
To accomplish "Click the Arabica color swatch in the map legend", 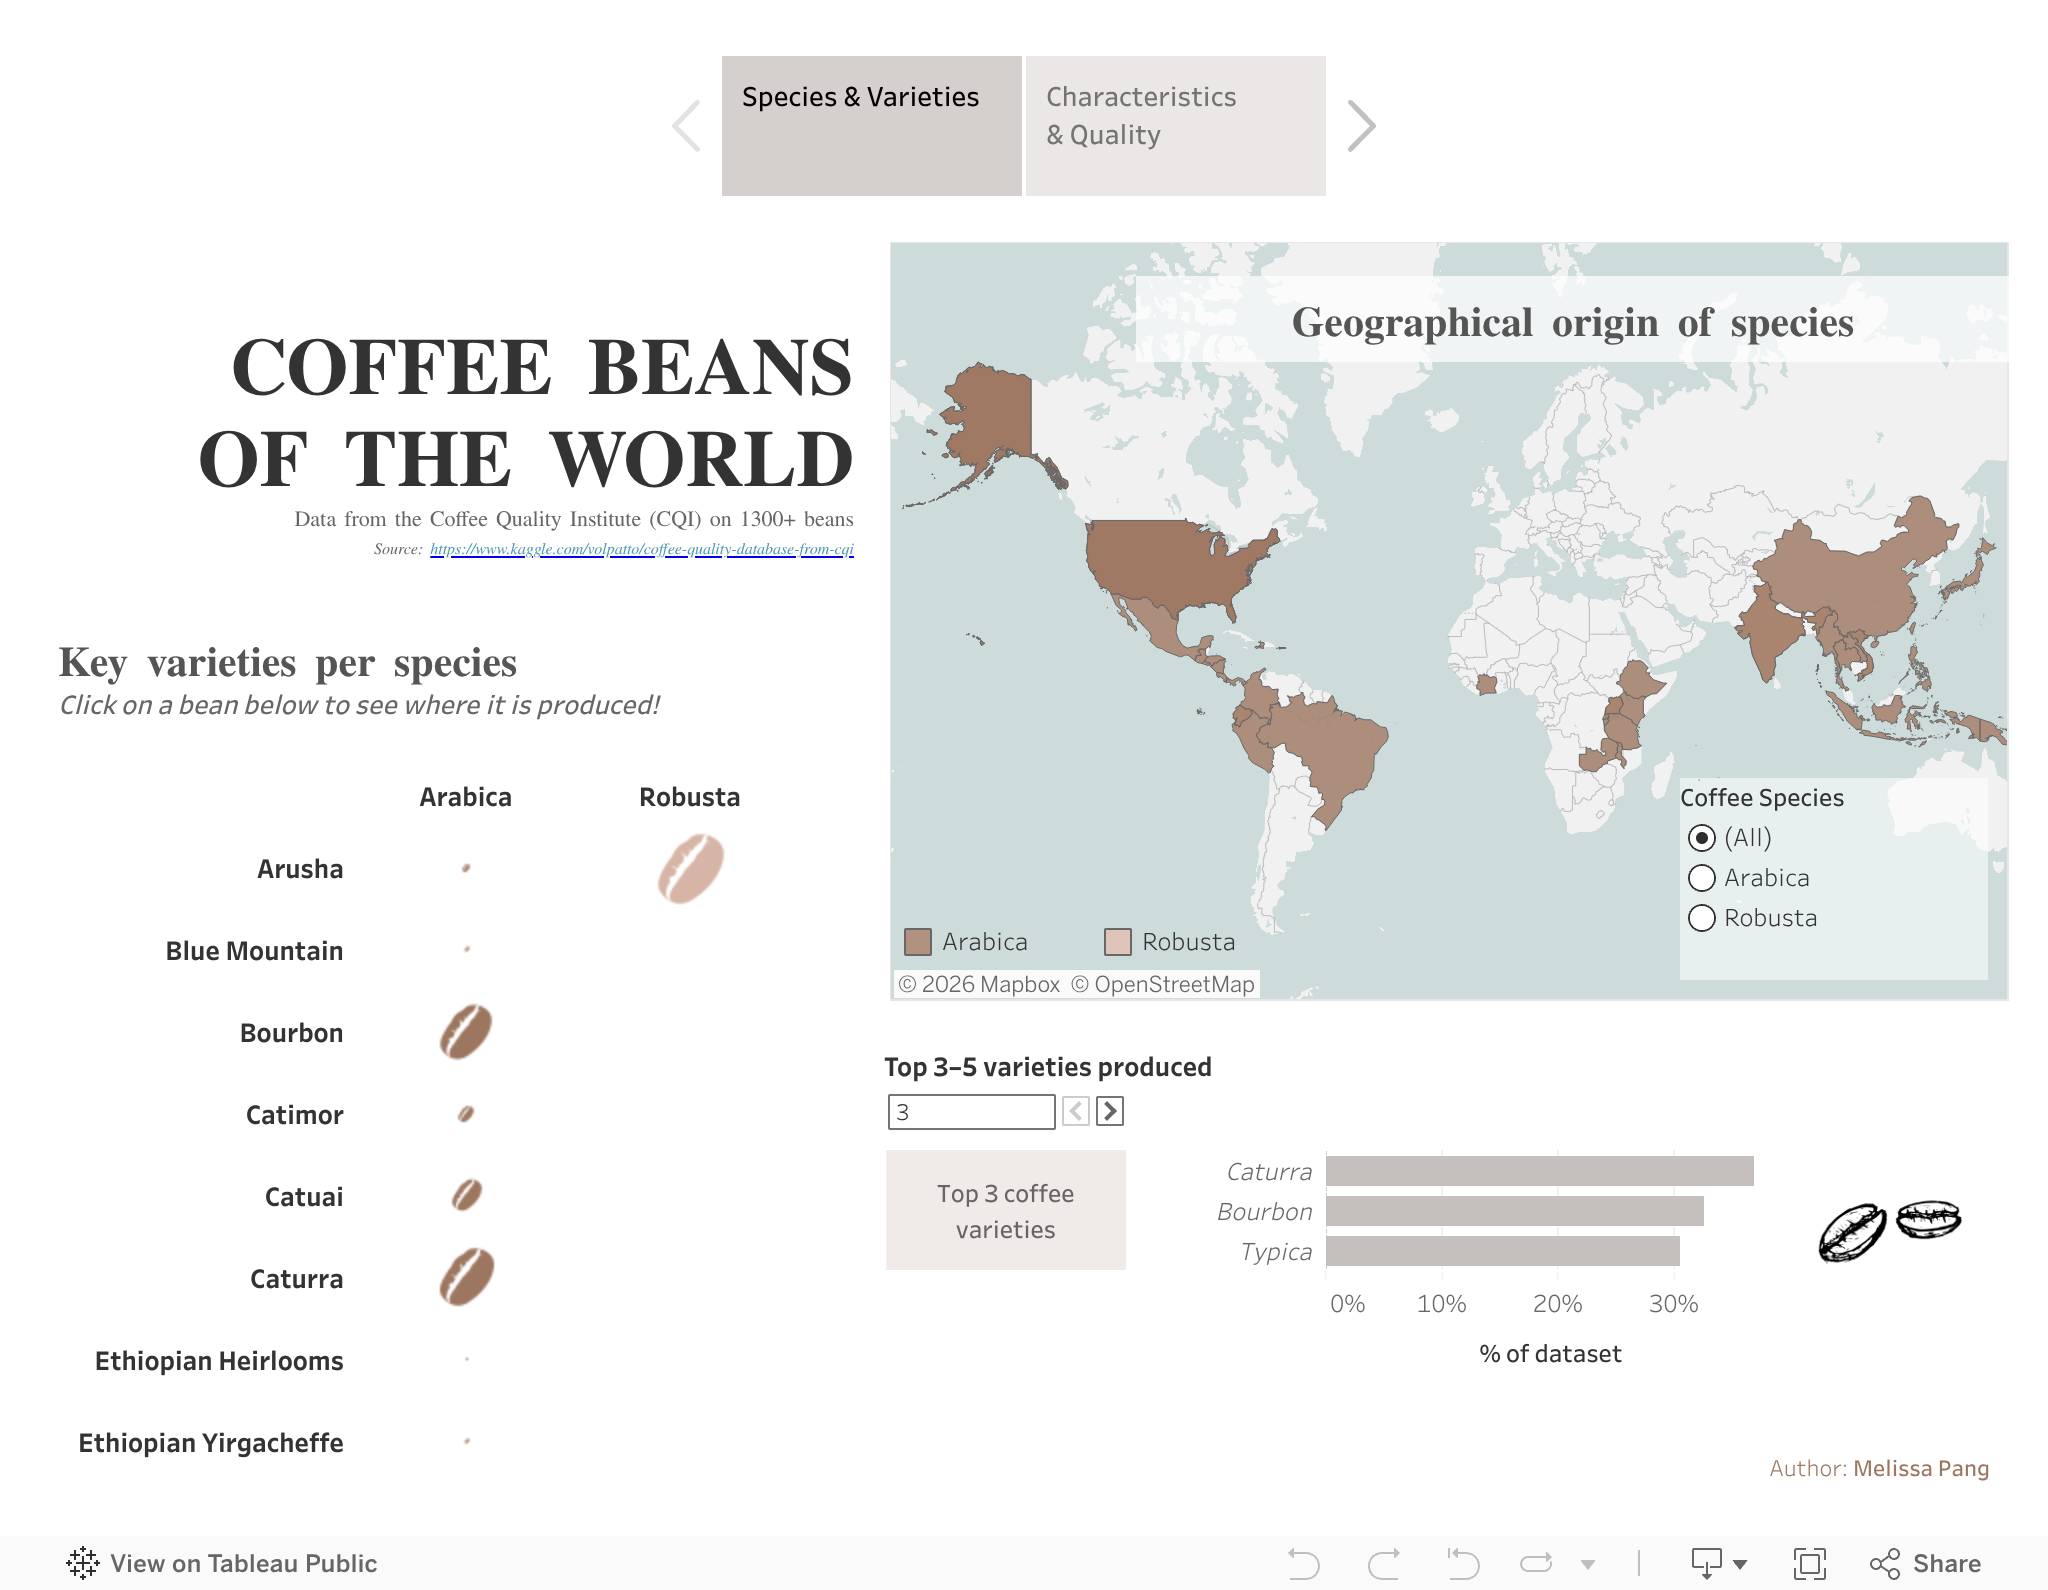I will click(917, 941).
